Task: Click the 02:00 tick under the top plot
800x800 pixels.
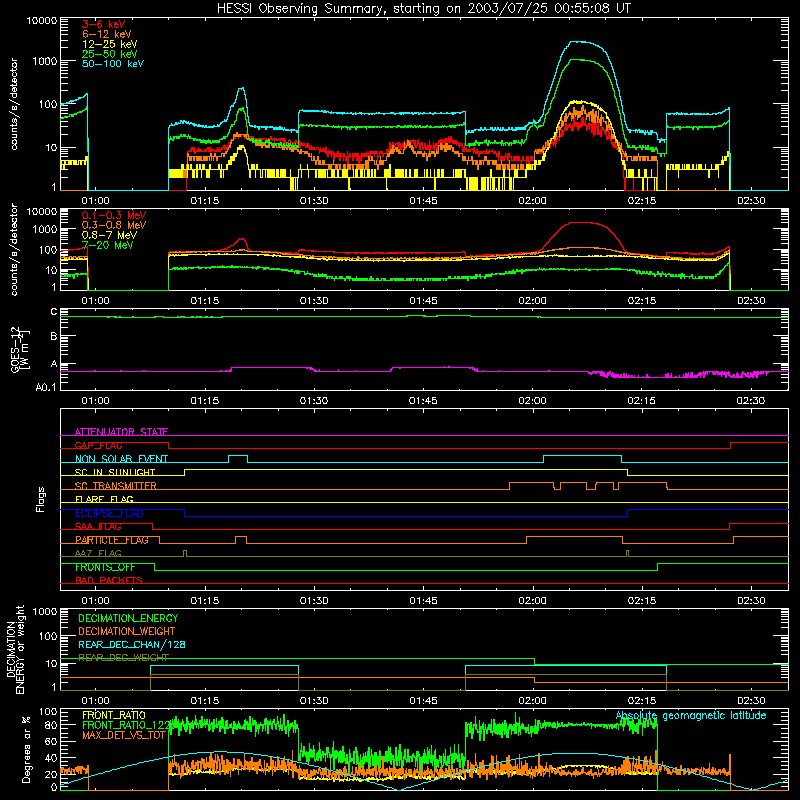Action: click(532, 201)
